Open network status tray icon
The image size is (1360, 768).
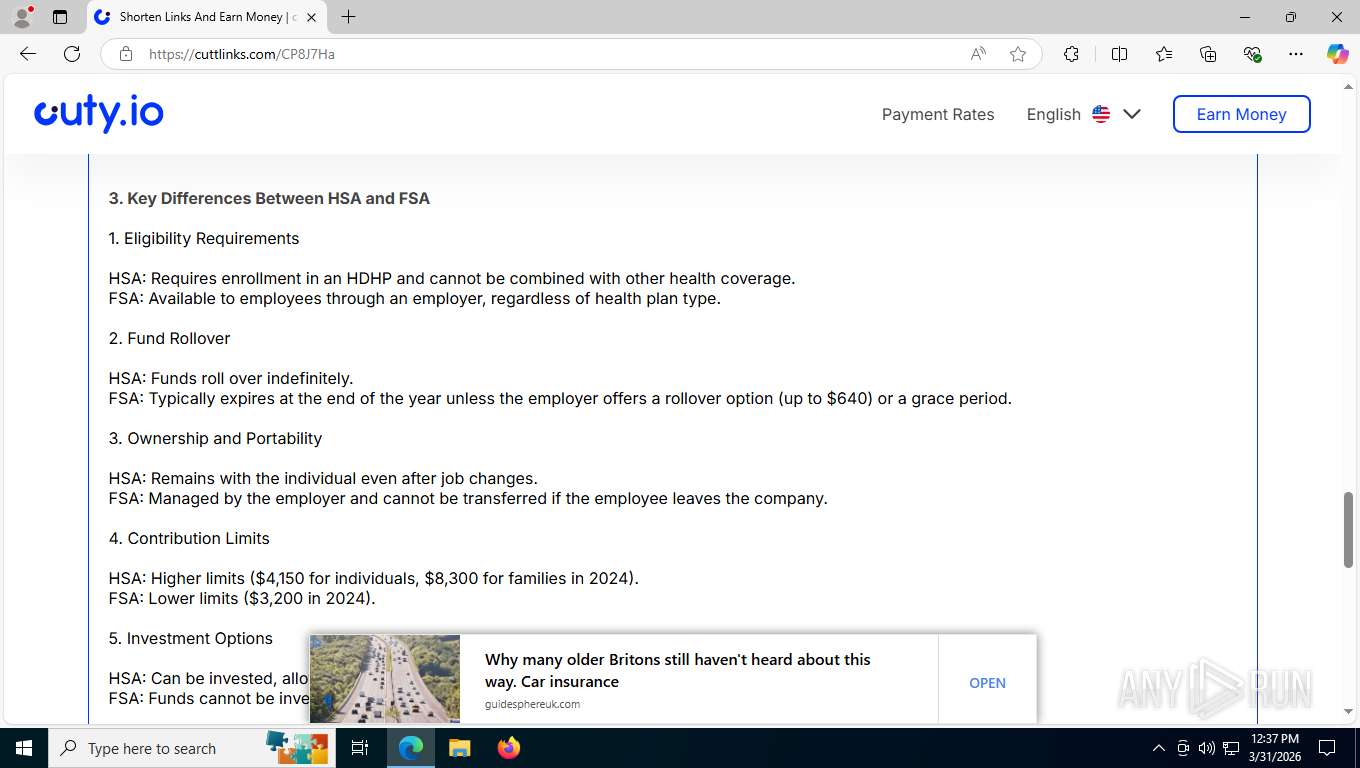(1230, 748)
